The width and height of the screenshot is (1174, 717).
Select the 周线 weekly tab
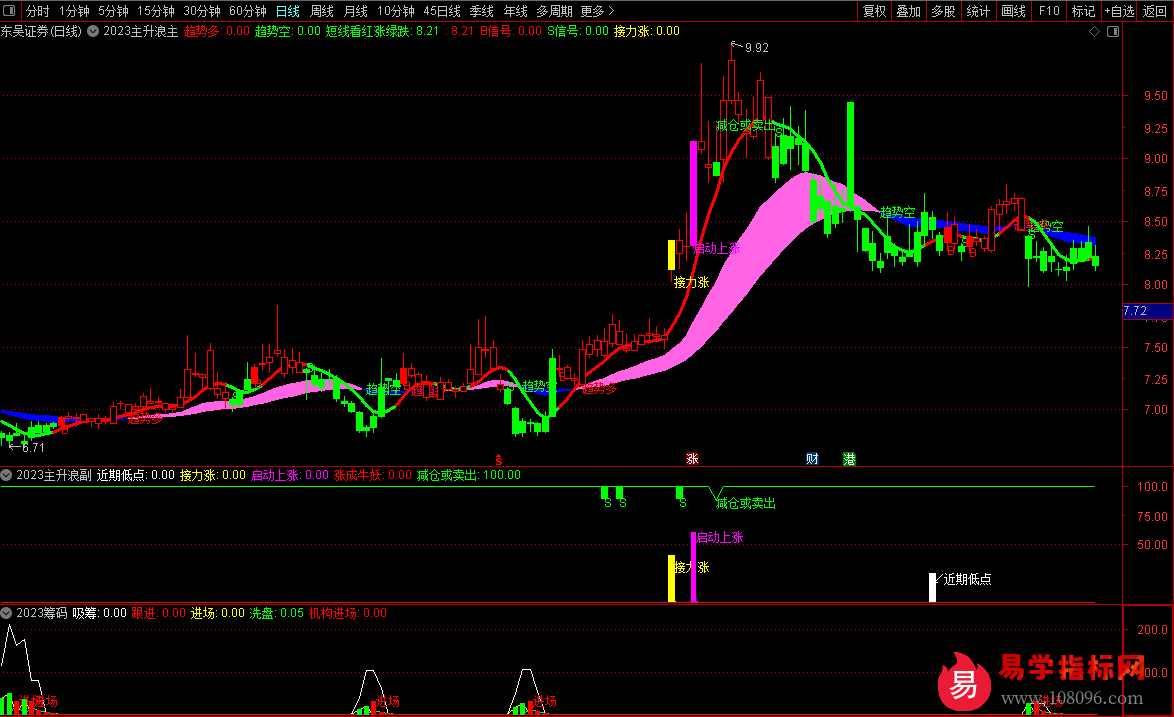[x=321, y=11]
